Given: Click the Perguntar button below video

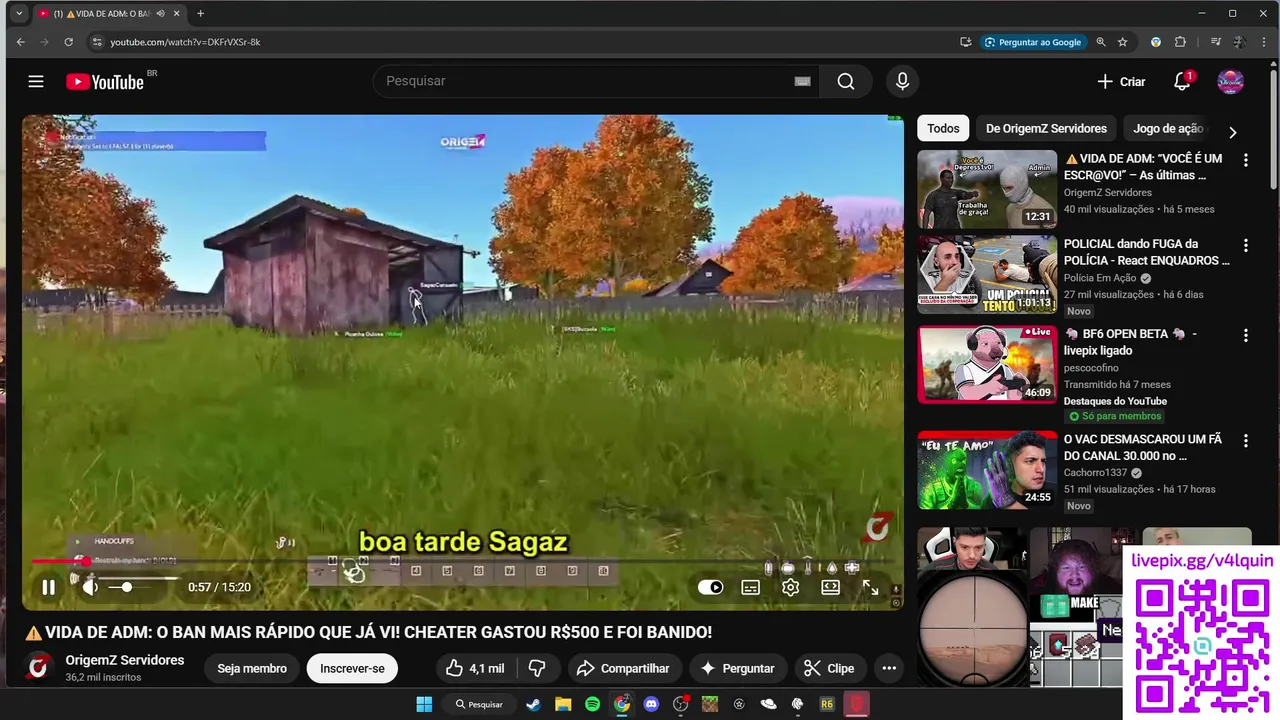Looking at the screenshot, I should point(737,668).
